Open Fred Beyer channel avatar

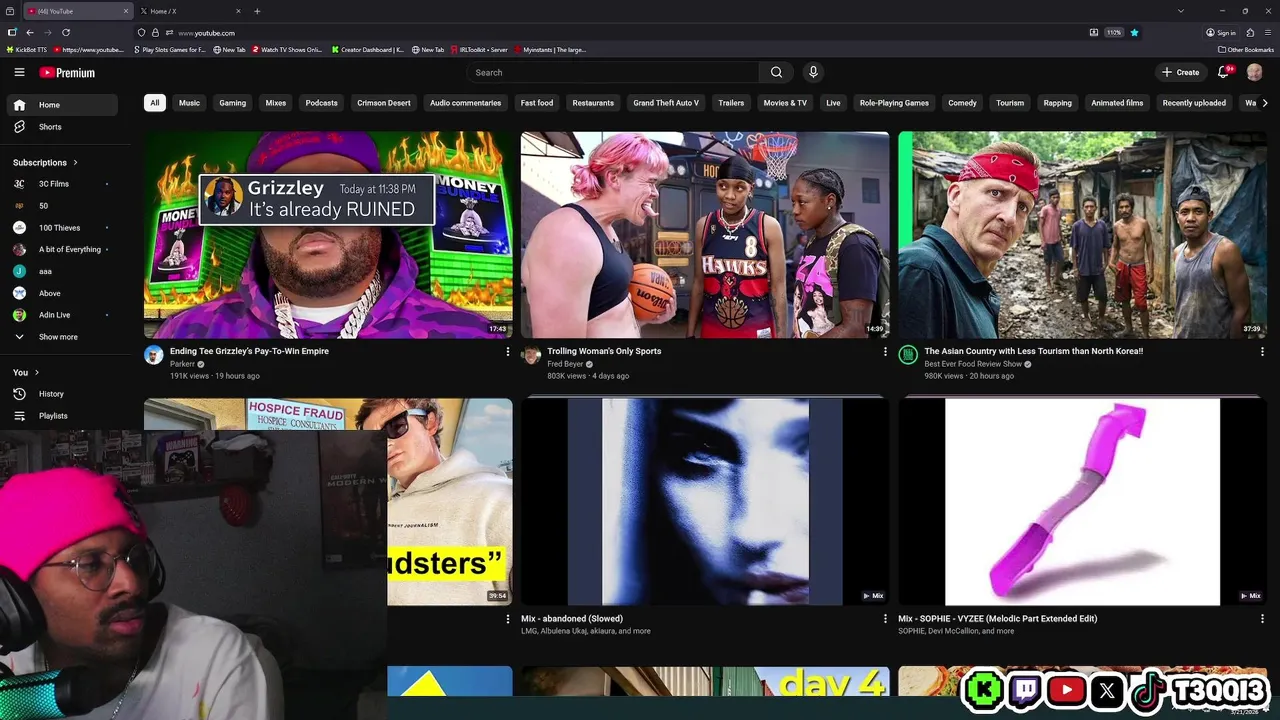(532, 355)
